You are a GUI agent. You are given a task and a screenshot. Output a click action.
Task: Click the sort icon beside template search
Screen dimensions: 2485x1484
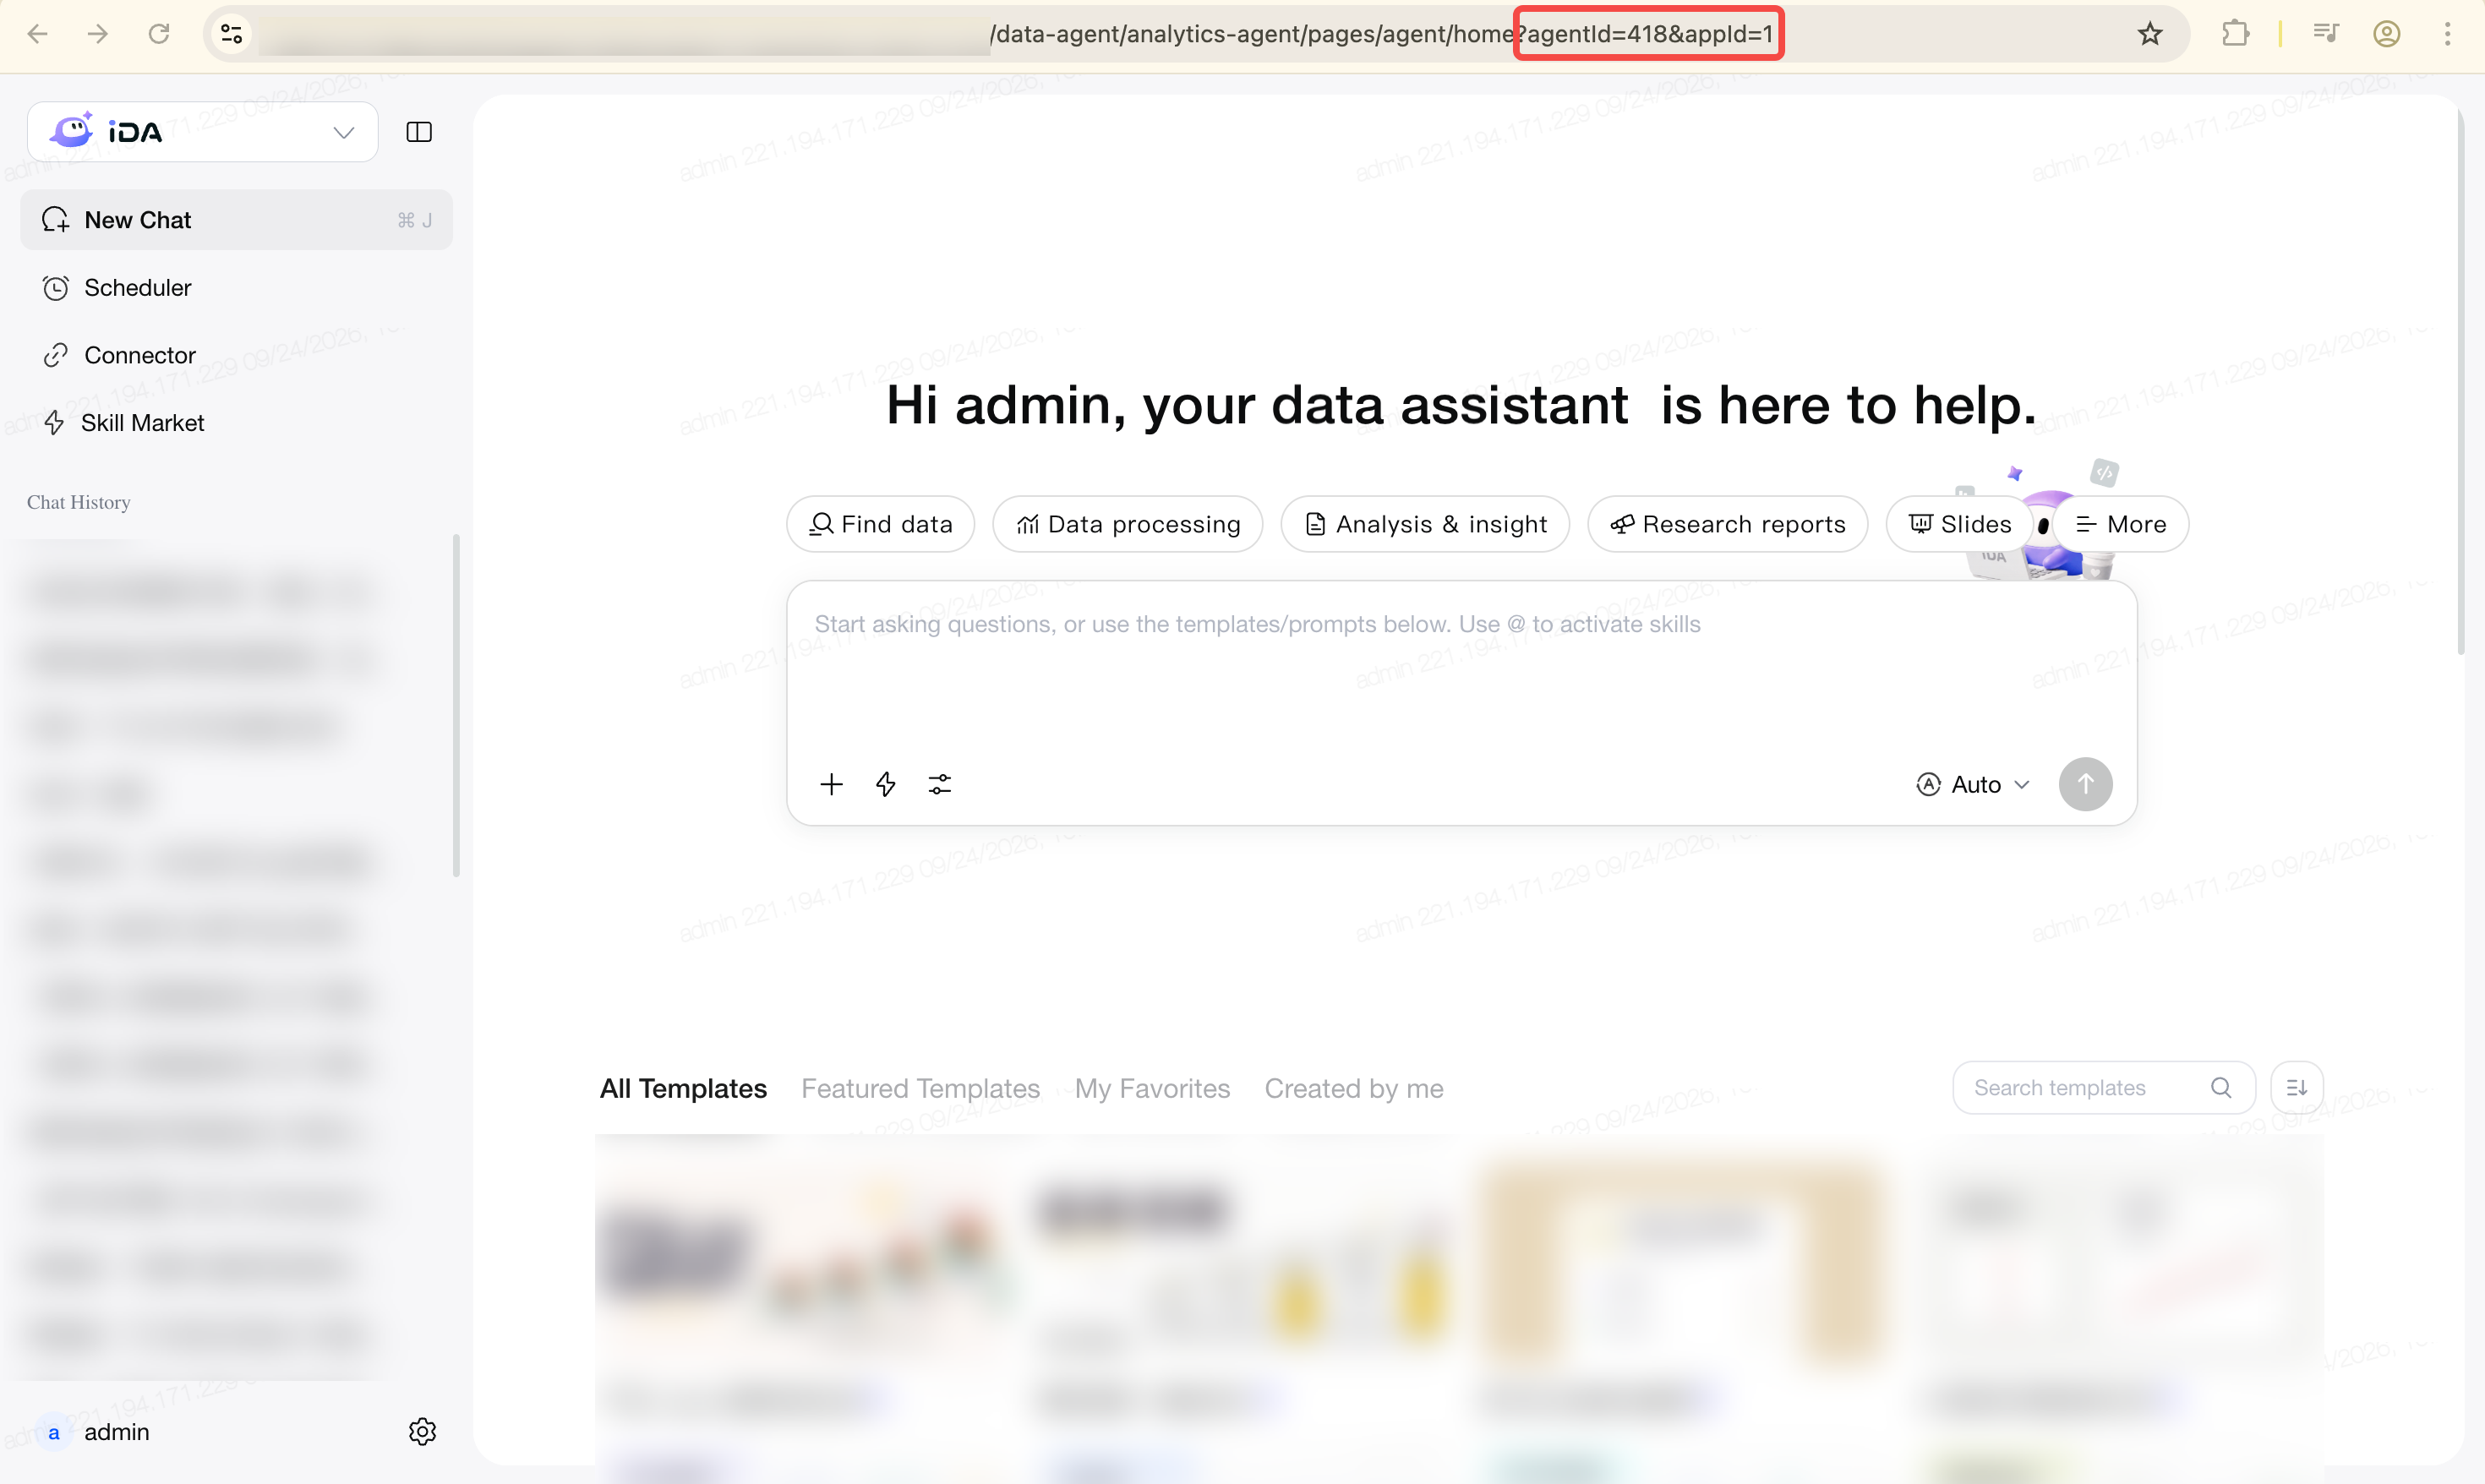tap(2296, 1088)
